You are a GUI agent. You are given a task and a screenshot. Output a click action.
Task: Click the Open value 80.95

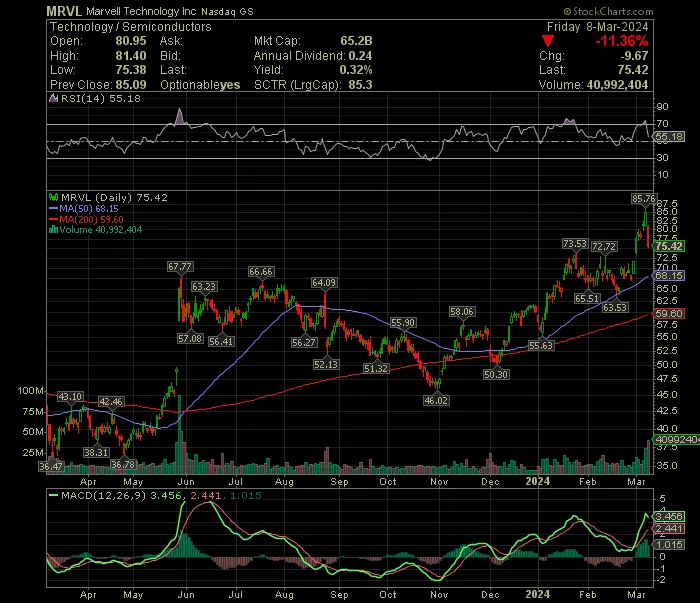click(x=131, y=41)
